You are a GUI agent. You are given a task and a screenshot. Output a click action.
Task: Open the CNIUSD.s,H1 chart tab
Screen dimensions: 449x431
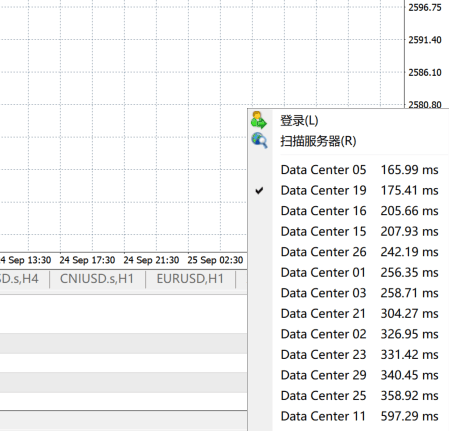[x=97, y=279]
